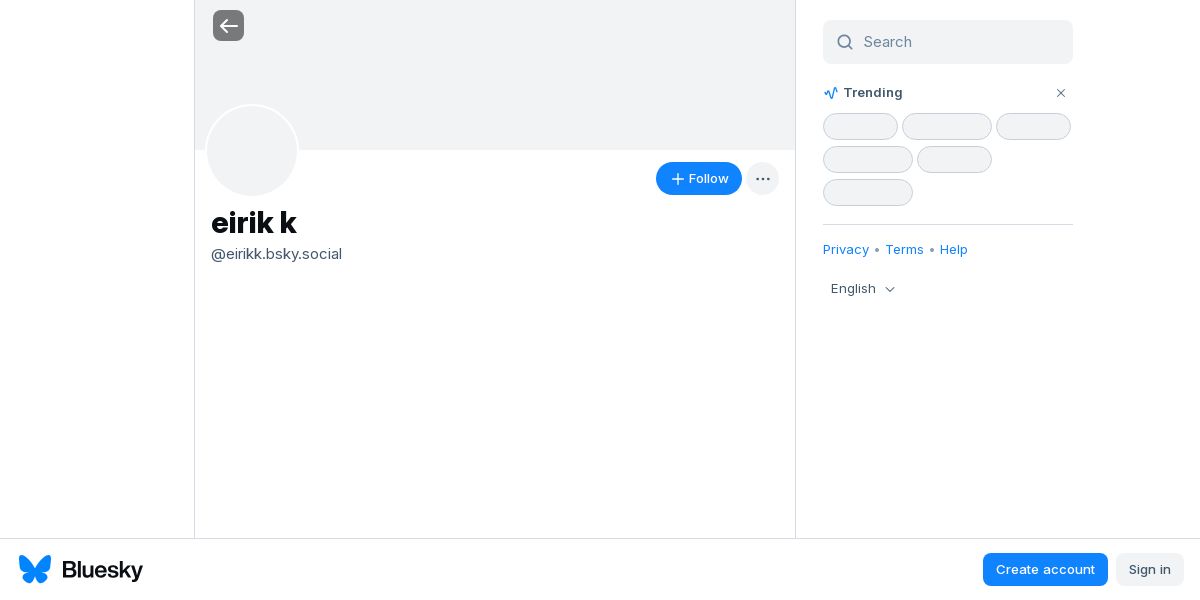The width and height of the screenshot is (1200, 600).
Task: Click the Sign in button
Action: (x=1149, y=569)
